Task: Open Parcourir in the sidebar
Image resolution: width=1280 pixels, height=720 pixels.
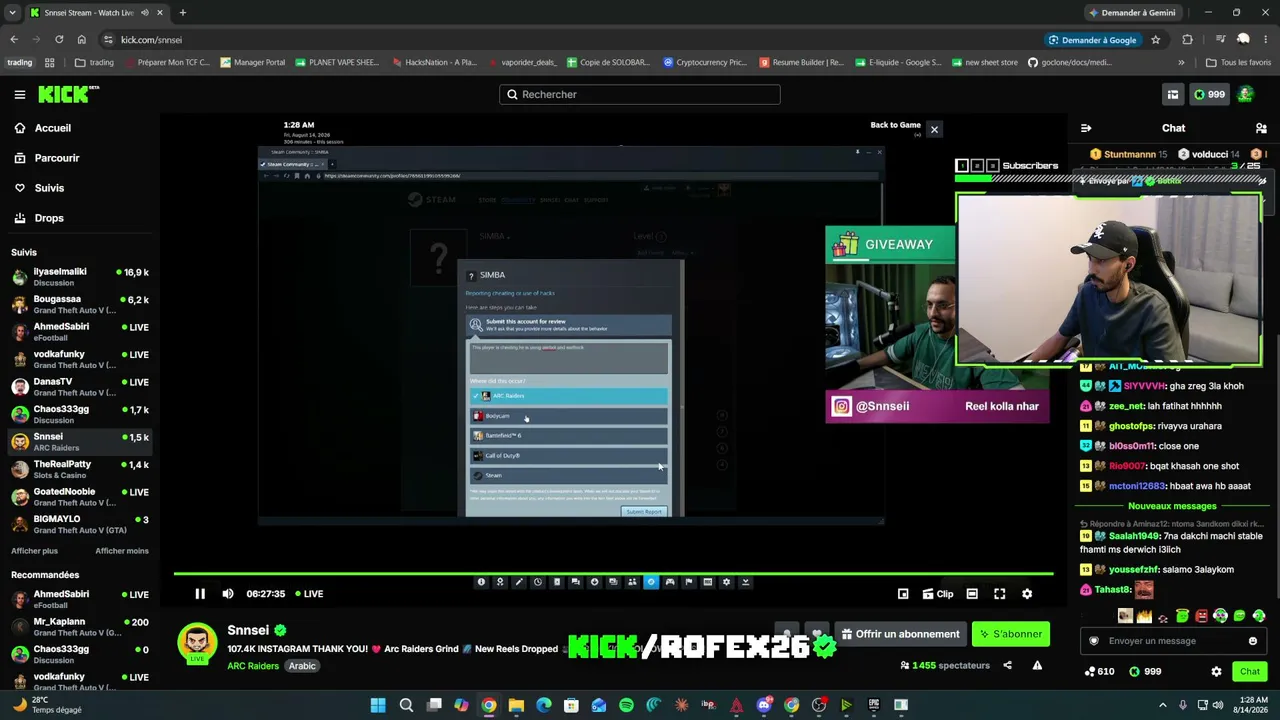Action: point(57,158)
